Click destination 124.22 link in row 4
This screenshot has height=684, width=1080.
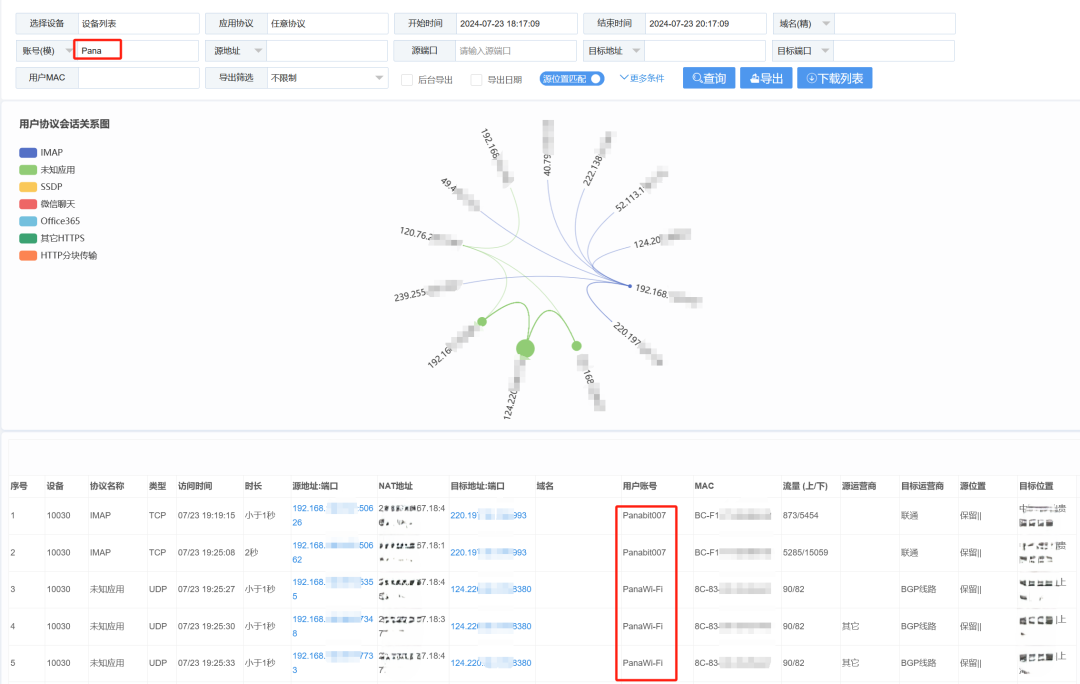coord(490,626)
